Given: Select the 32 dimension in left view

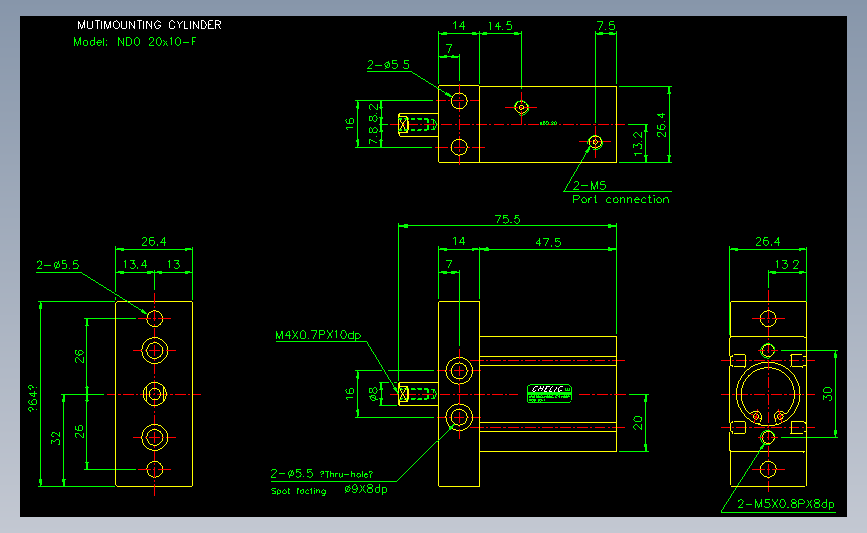Looking at the screenshot, I should point(56,439).
